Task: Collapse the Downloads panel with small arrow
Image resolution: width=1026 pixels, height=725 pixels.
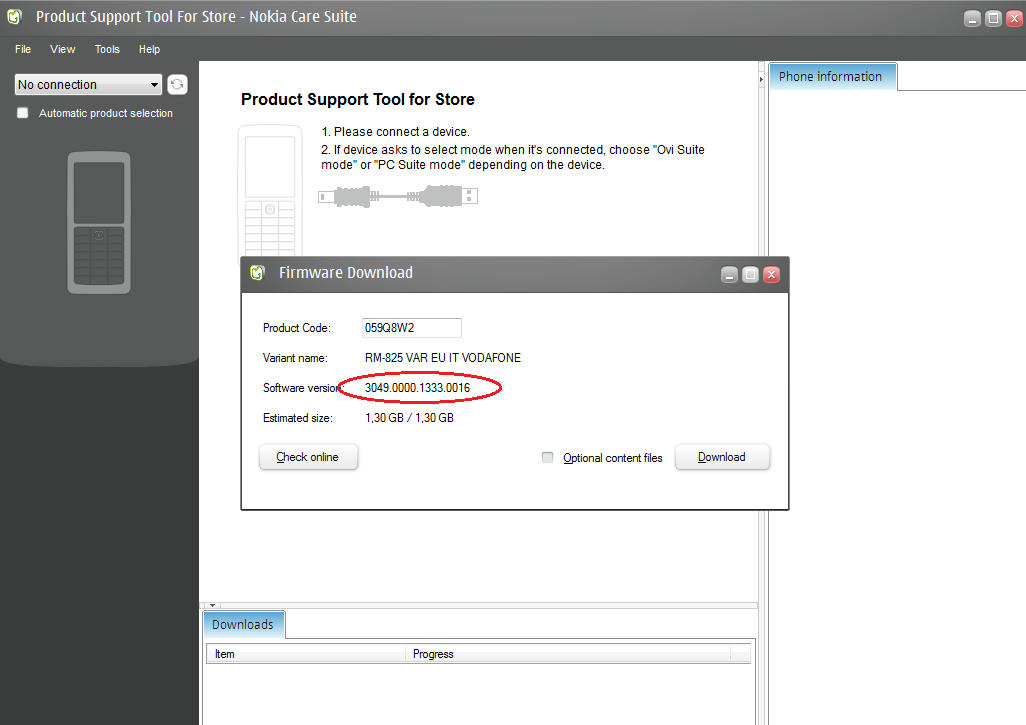Action: tap(212, 605)
